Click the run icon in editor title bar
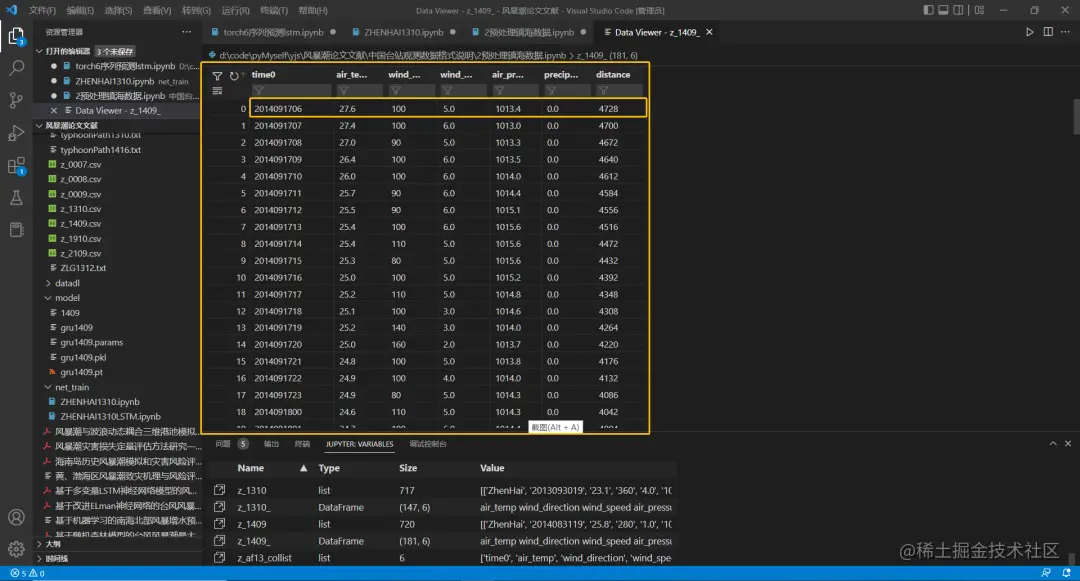Viewport: 1080px width, 581px height. 1029,32
